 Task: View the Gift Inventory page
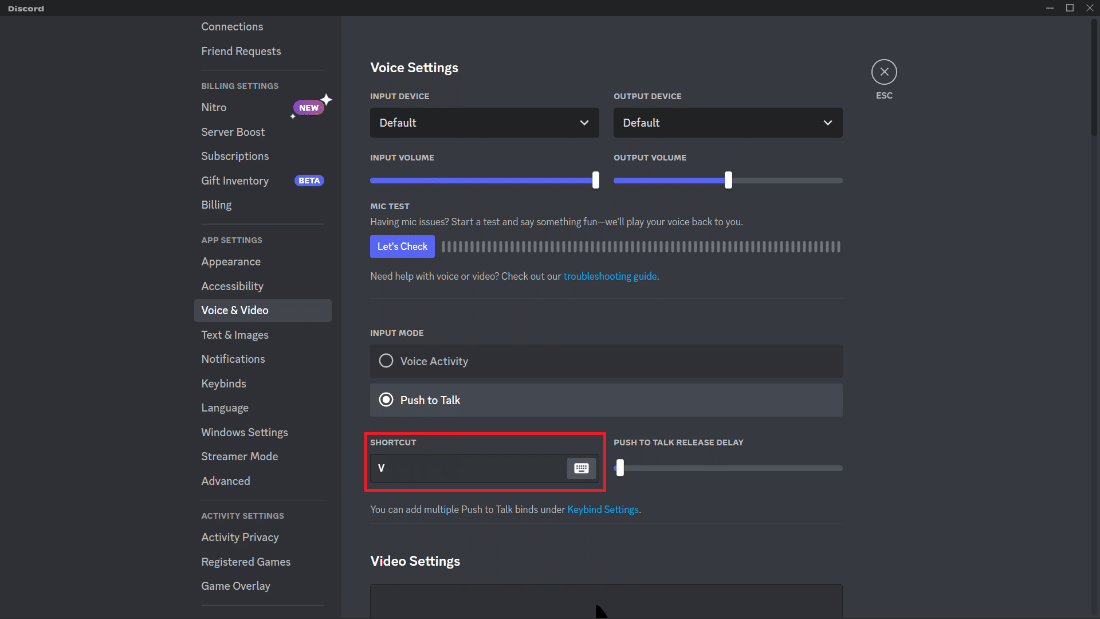(x=234, y=180)
